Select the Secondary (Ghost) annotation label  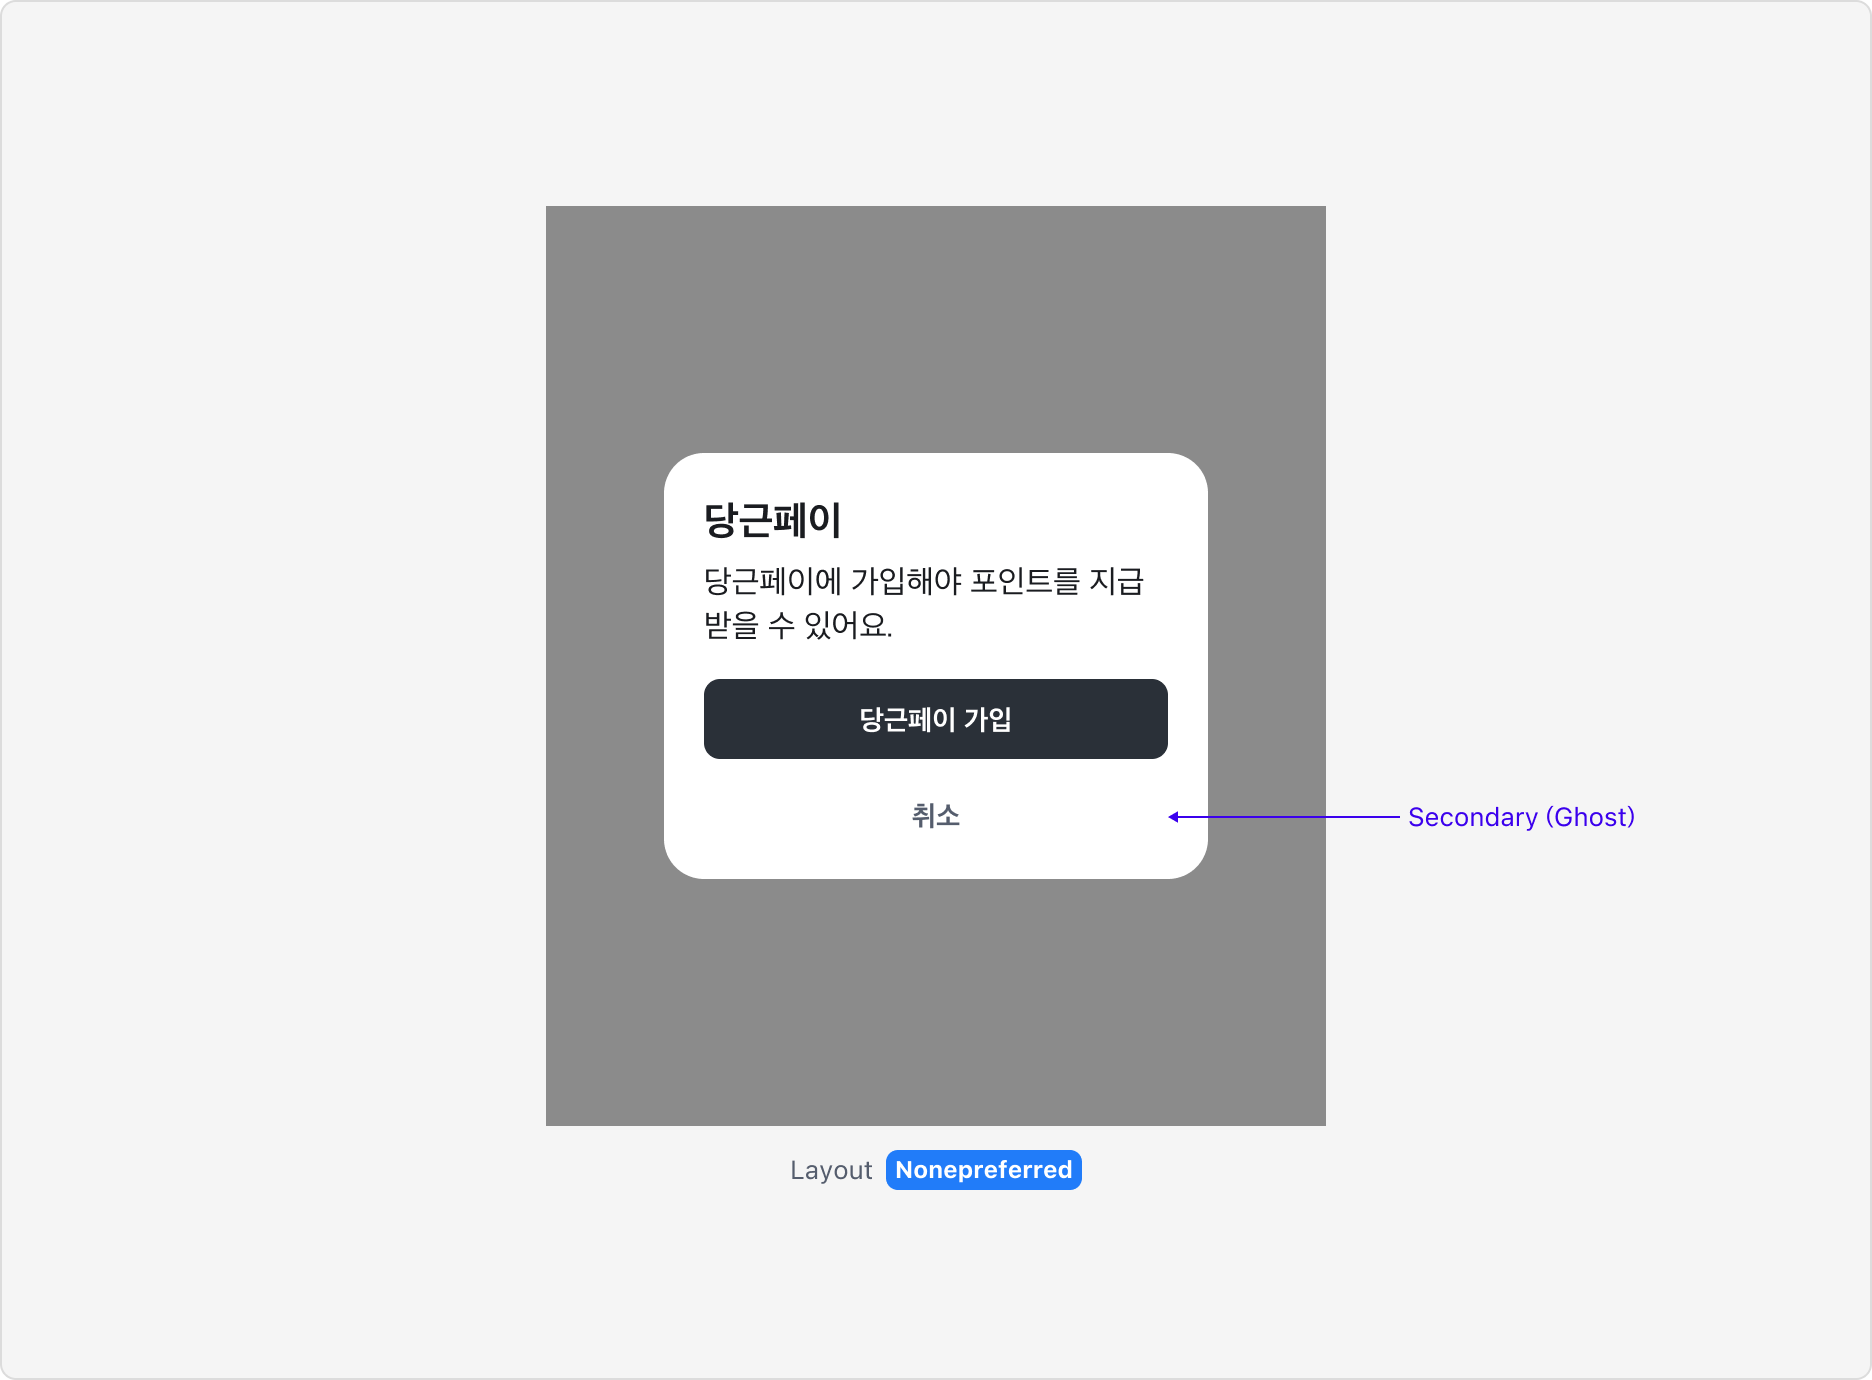click(x=1521, y=817)
